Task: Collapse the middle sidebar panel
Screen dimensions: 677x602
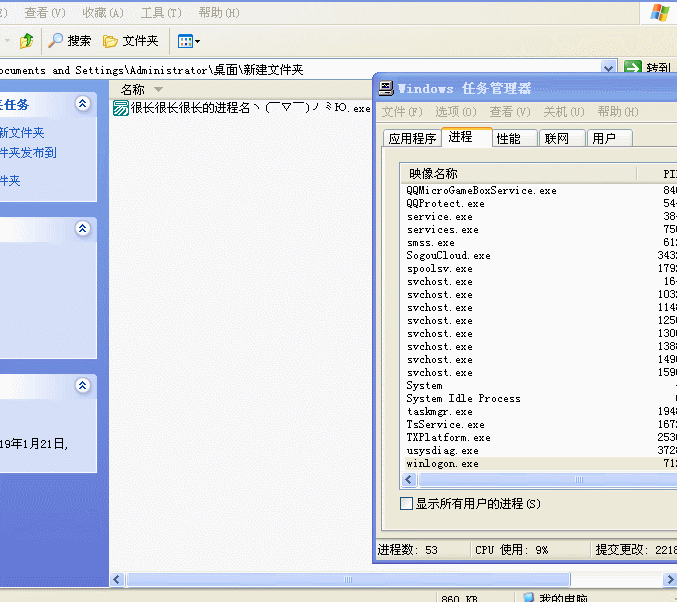Action: coord(82,228)
